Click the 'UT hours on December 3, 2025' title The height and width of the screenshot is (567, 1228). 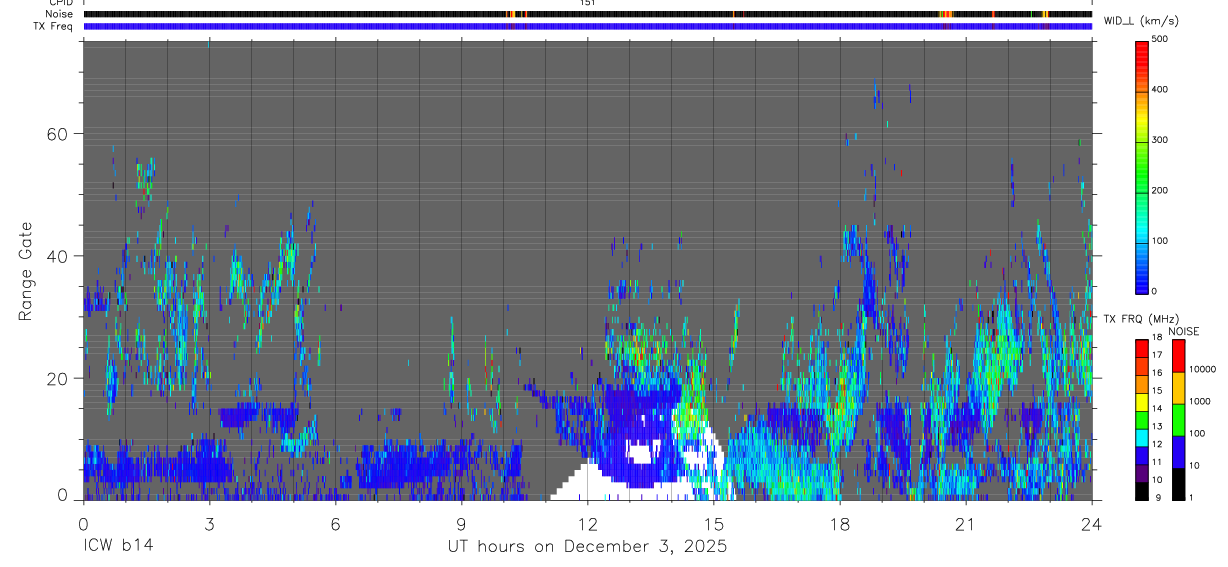coord(587,547)
